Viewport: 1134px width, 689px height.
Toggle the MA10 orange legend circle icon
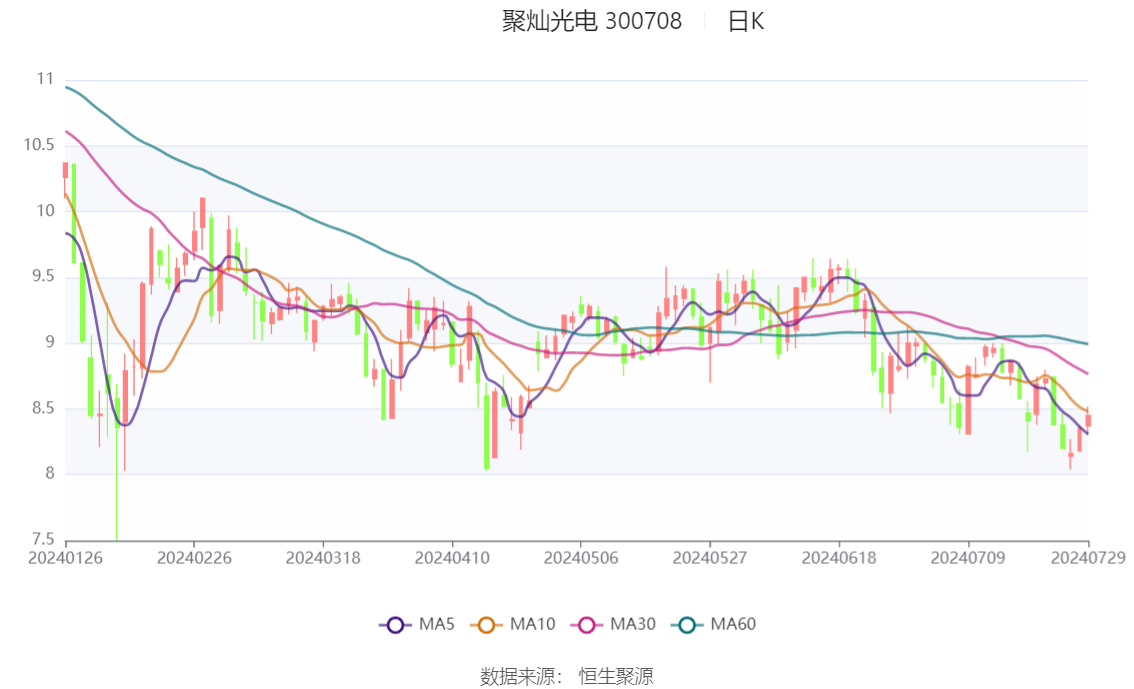(486, 625)
